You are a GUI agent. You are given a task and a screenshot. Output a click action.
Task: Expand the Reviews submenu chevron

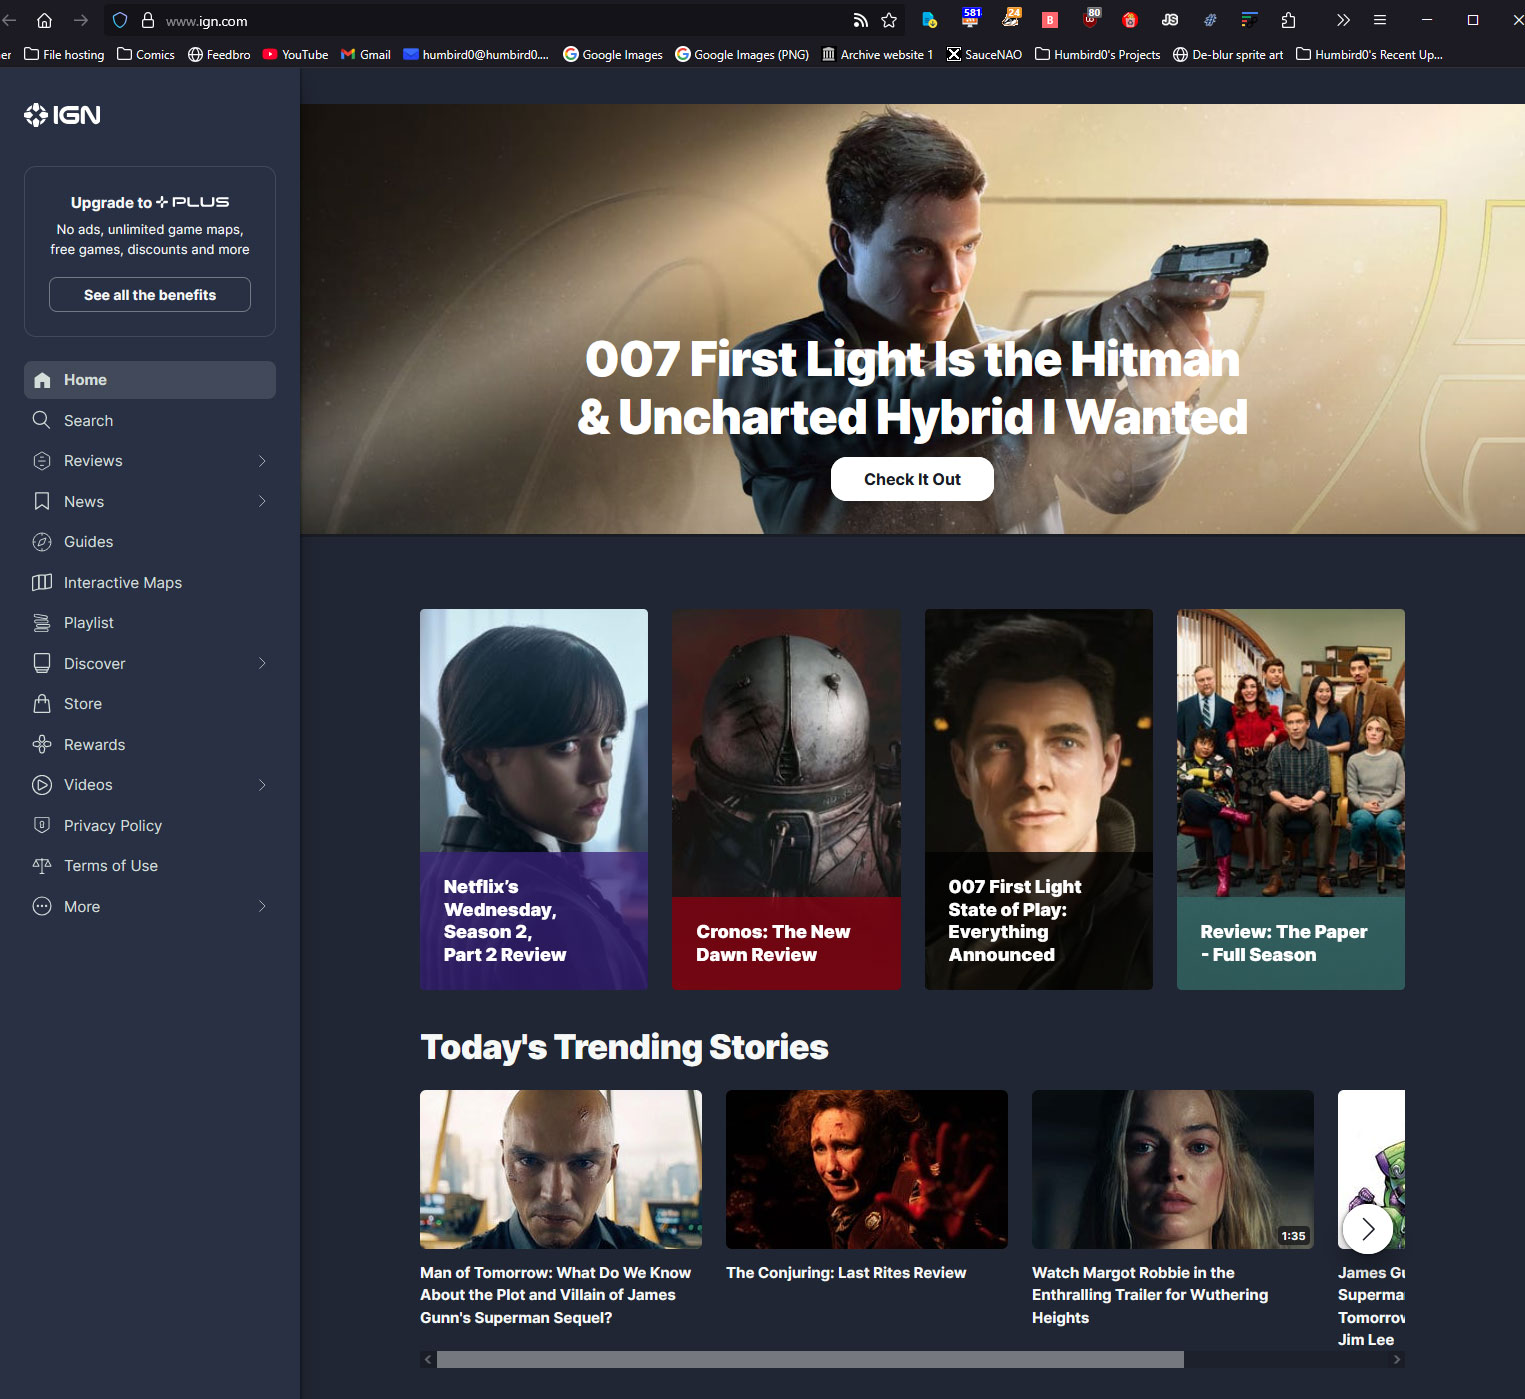(x=262, y=461)
